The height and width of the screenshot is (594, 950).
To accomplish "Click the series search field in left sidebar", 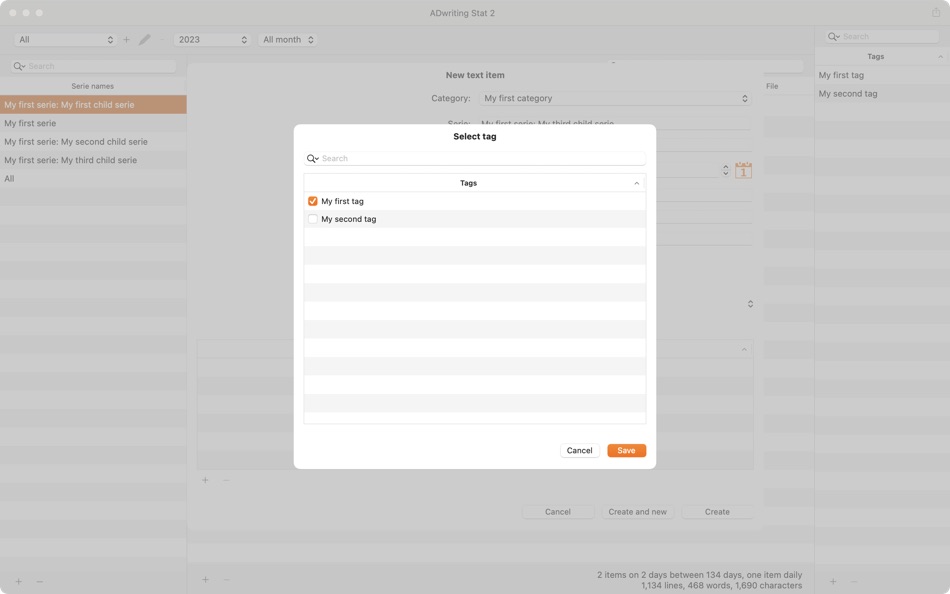I will pyautogui.click(x=93, y=66).
